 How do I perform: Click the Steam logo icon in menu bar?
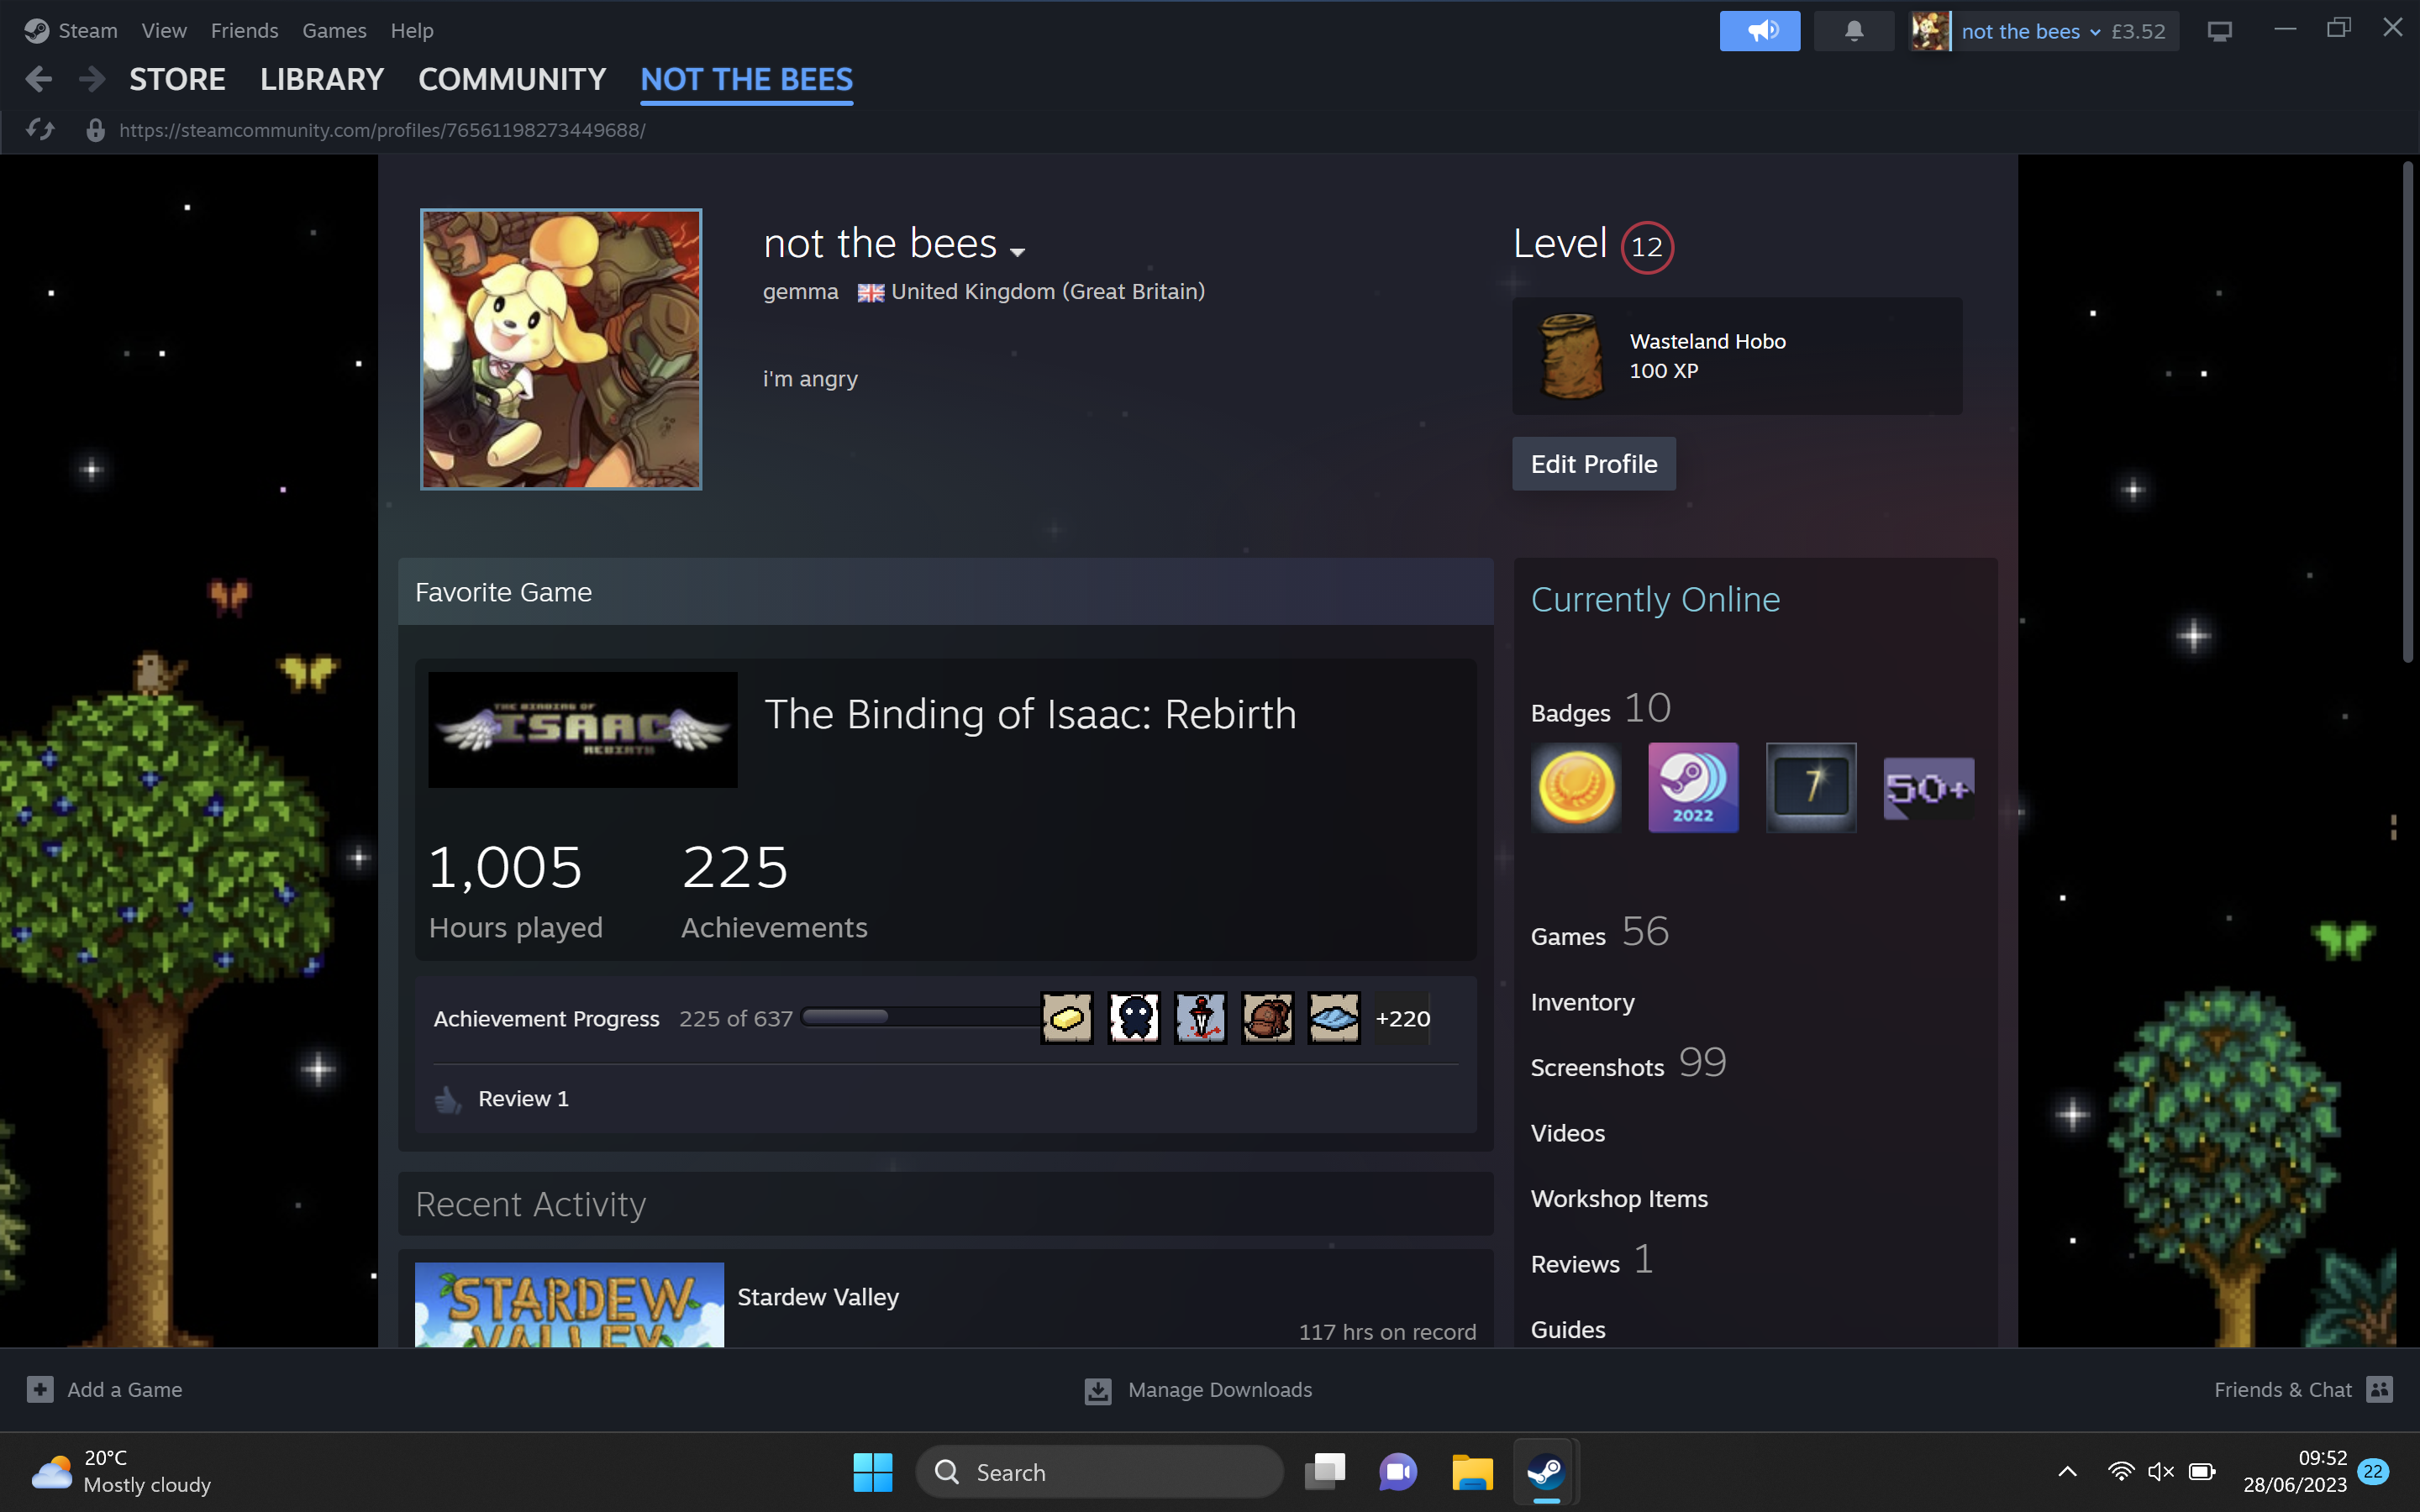coord(37,31)
